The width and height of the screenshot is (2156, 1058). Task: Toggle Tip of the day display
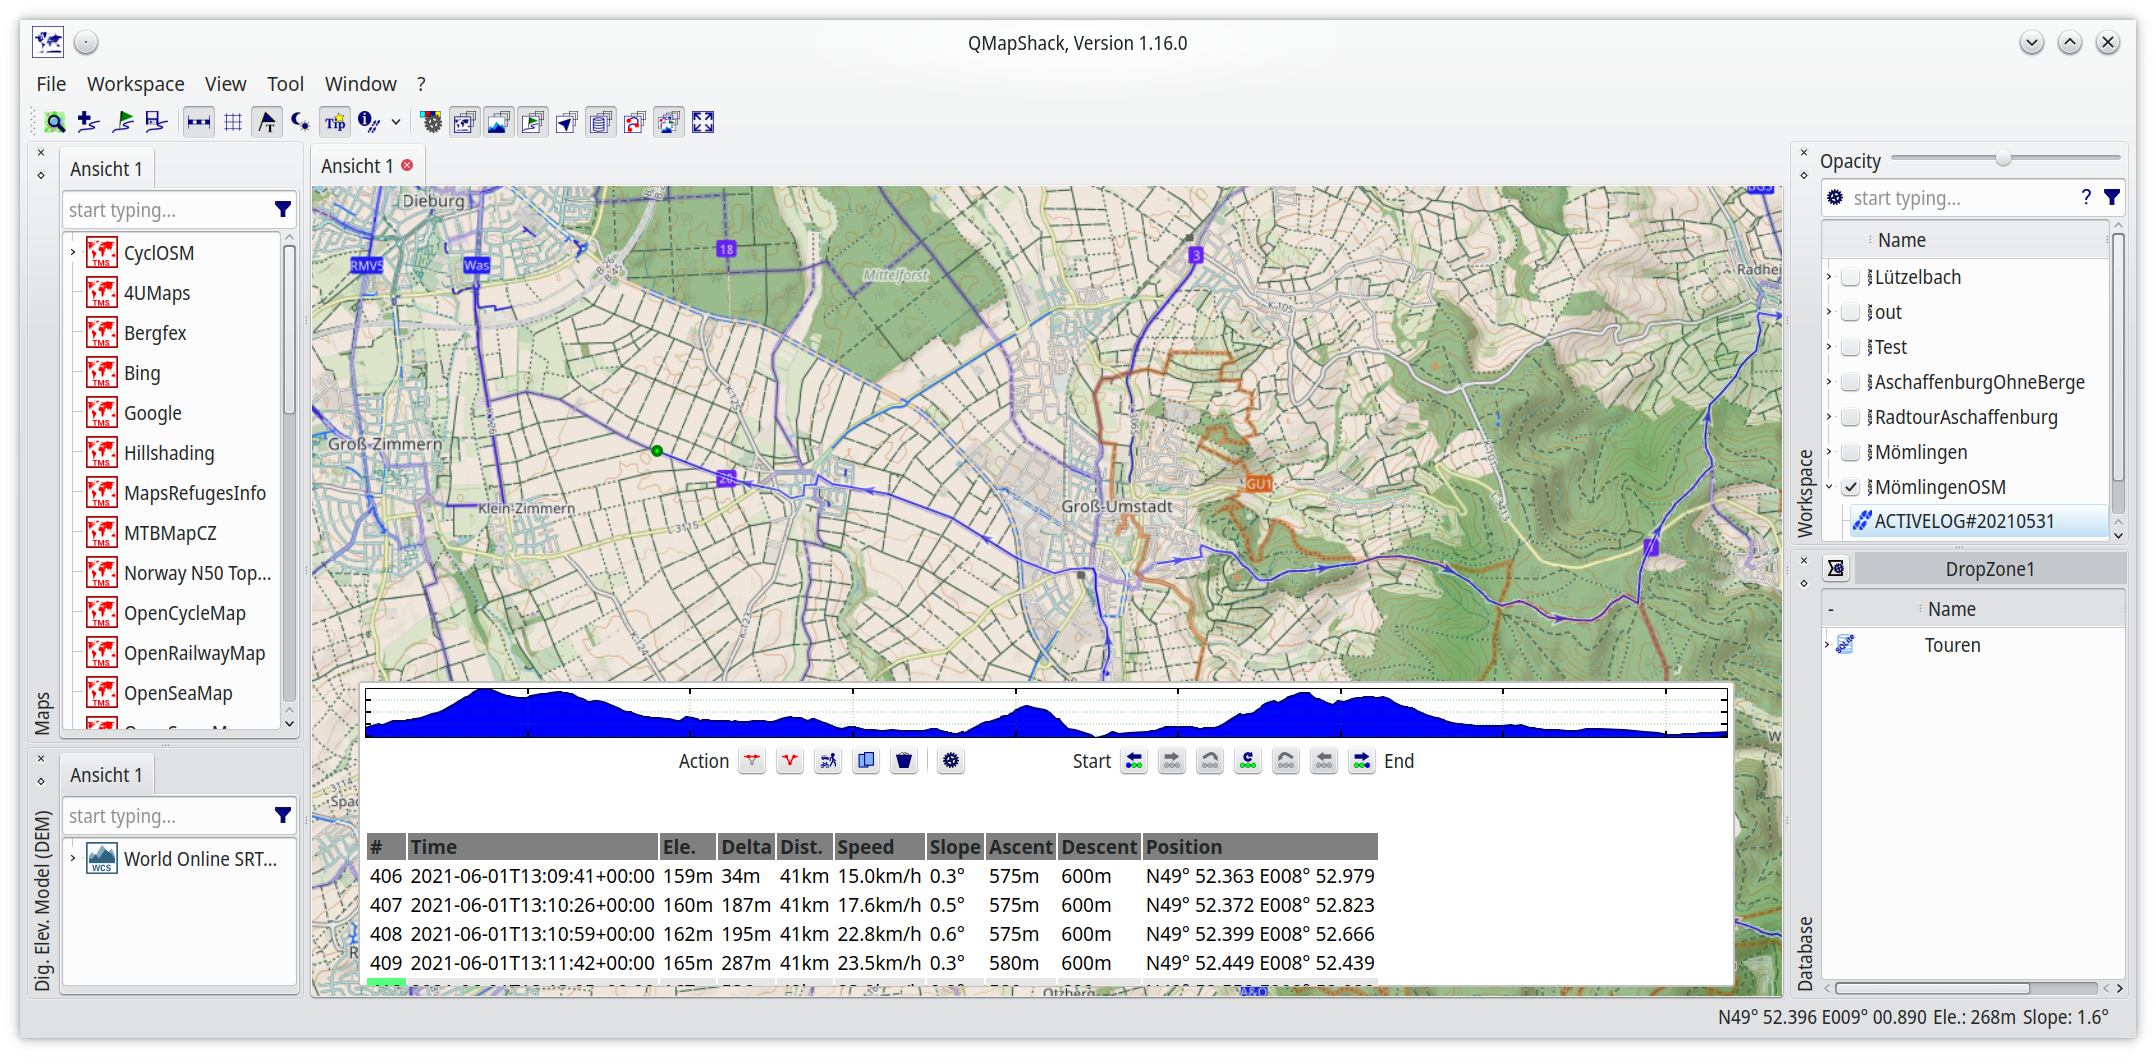[x=334, y=121]
